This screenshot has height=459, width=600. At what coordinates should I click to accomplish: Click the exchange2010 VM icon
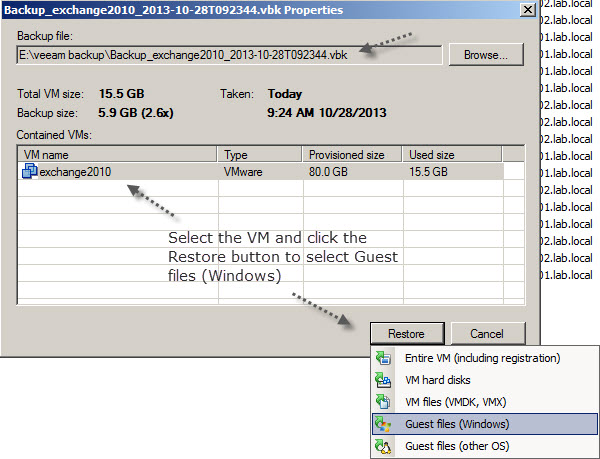coord(29,171)
